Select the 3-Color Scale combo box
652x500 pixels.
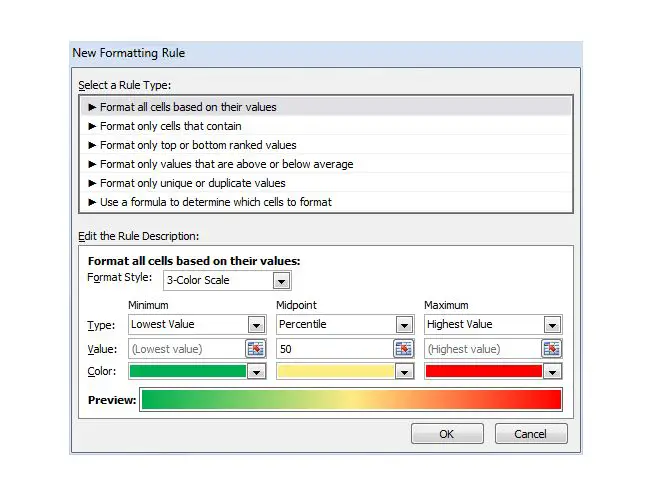(227, 280)
